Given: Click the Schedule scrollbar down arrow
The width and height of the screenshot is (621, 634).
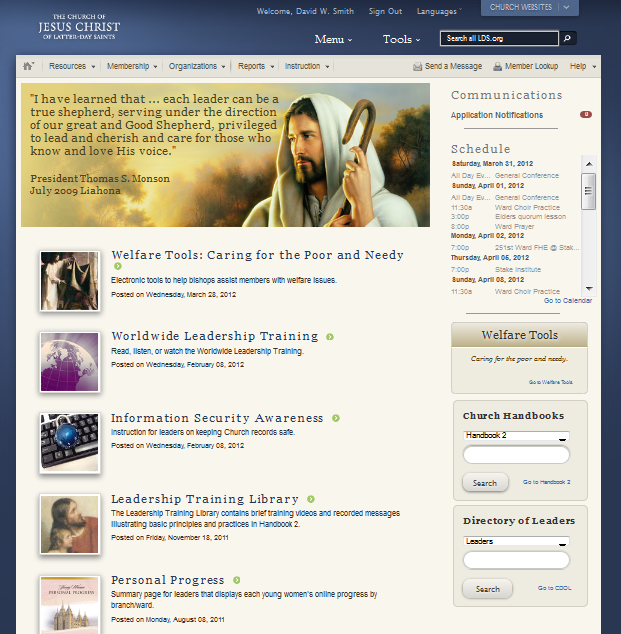Looking at the screenshot, I should [589, 288].
